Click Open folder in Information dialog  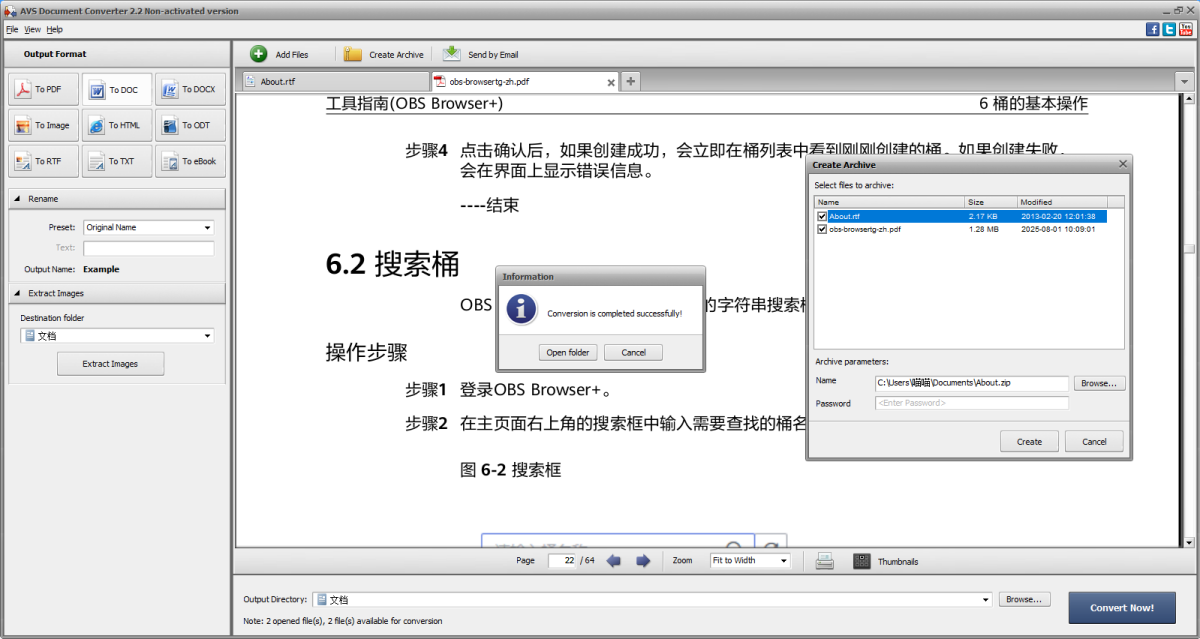pos(567,352)
